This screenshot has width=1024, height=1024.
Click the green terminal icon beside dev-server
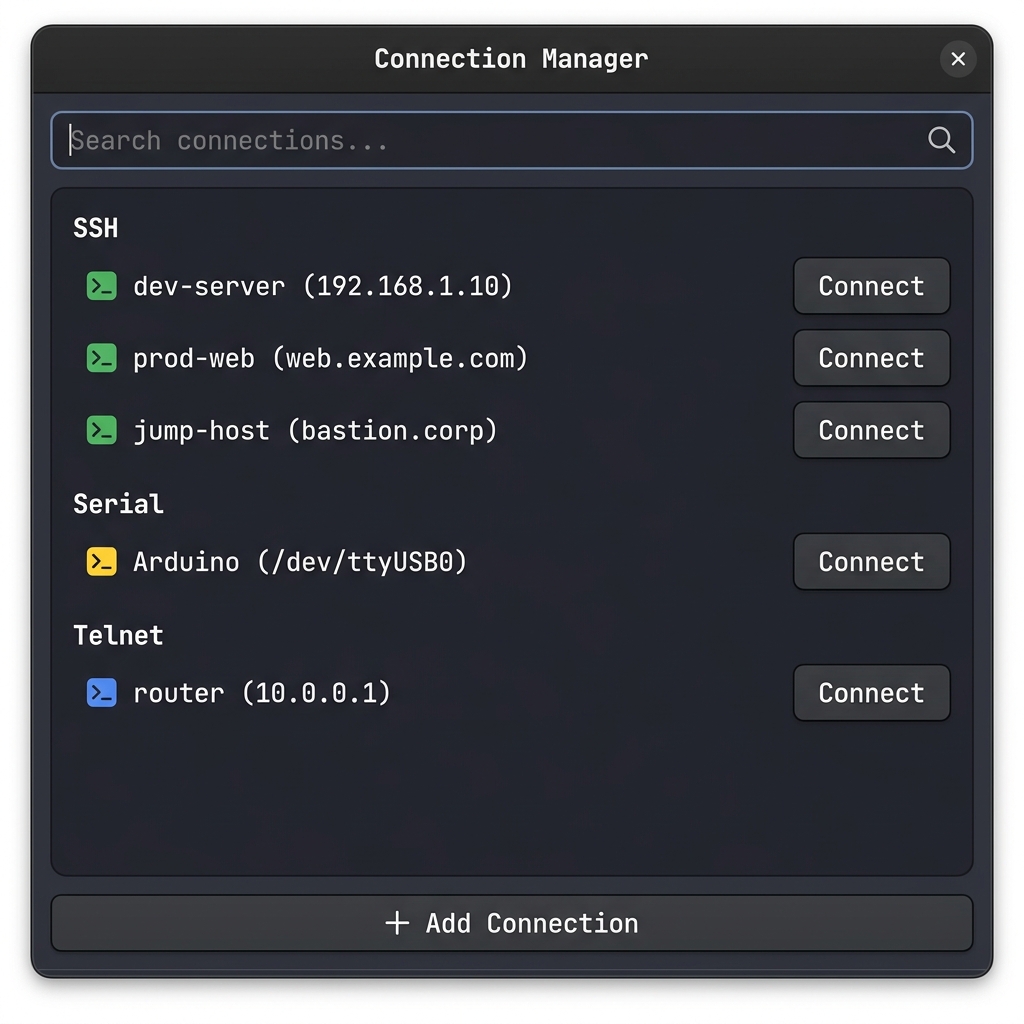pos(101,286)
